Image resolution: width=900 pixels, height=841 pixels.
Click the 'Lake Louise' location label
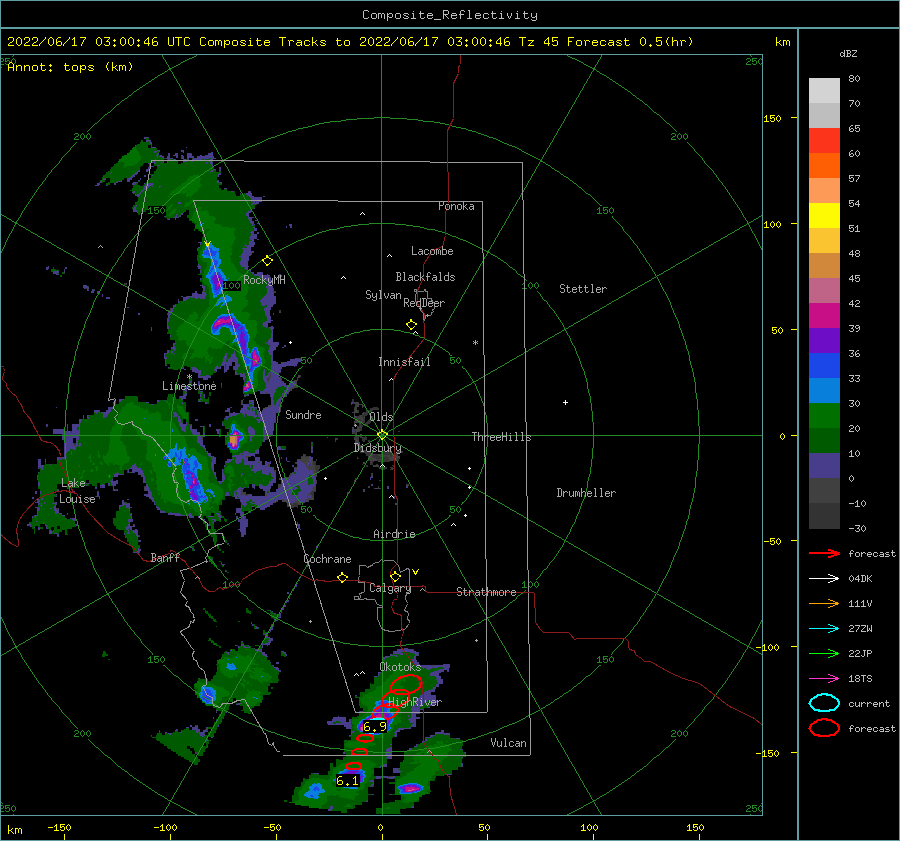77,491
